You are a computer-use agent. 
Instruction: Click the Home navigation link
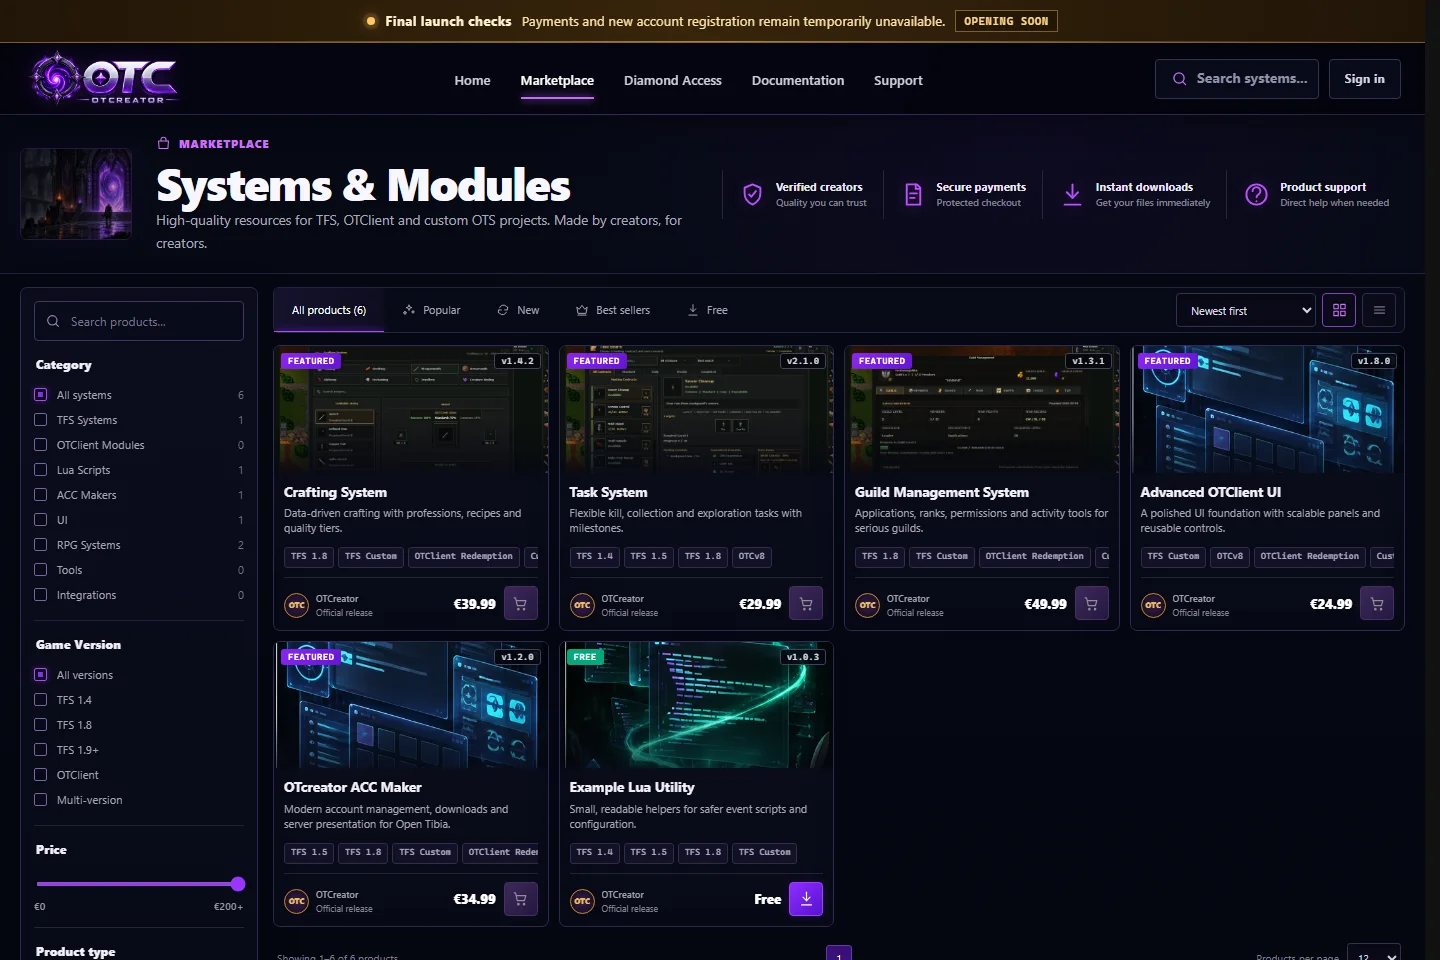472,80
